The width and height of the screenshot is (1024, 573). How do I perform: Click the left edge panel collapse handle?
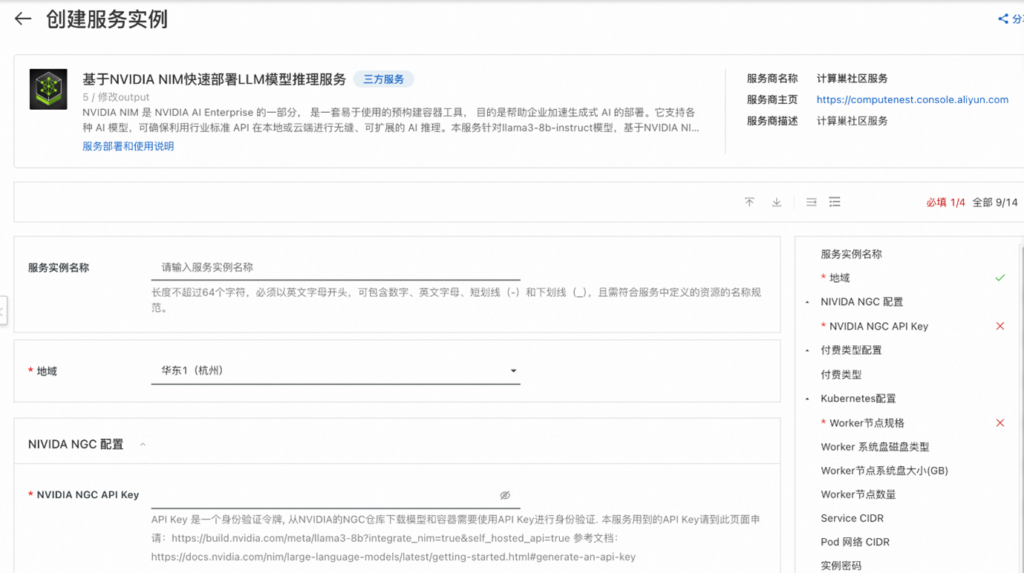[3, 310]
